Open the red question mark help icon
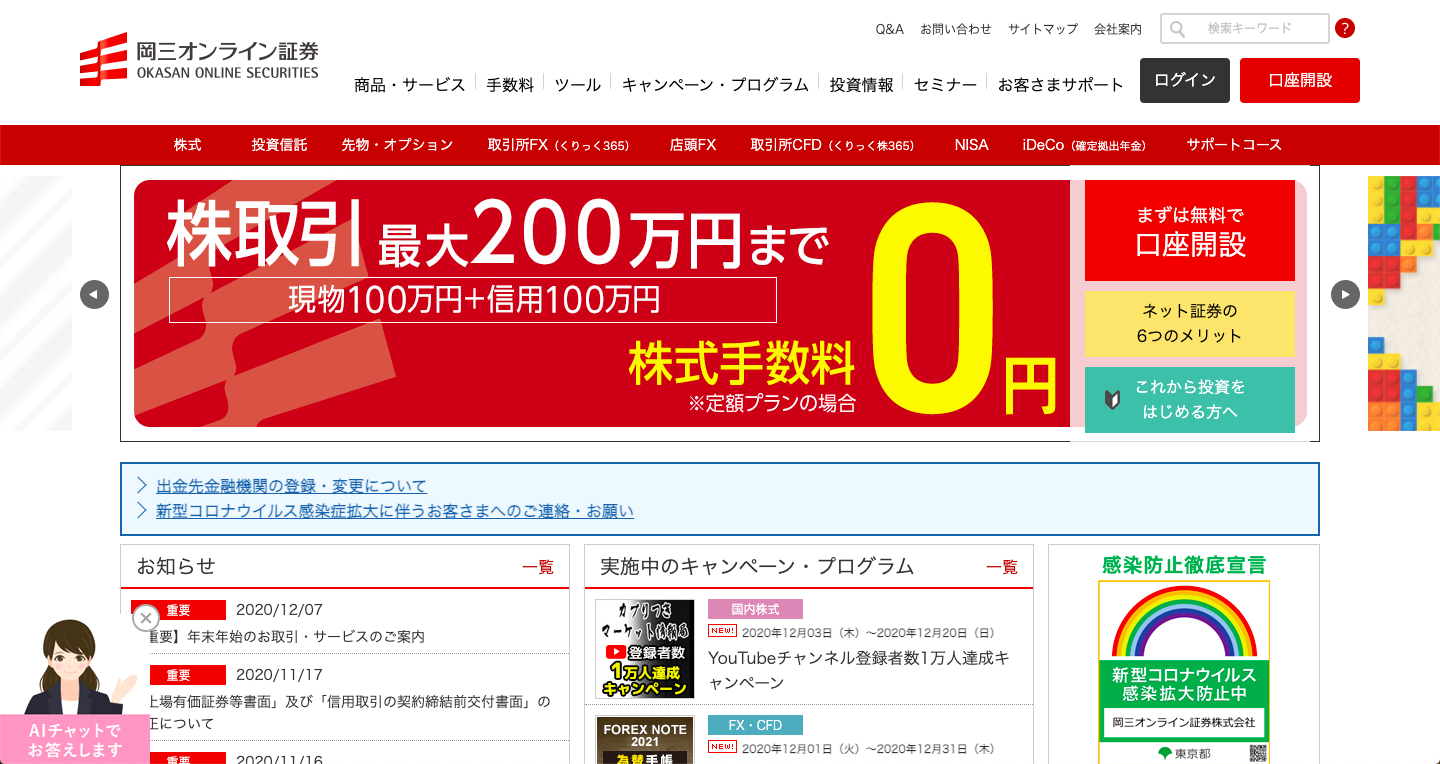The width and height of the screenshot is (1440, 764). point(1345,28)
